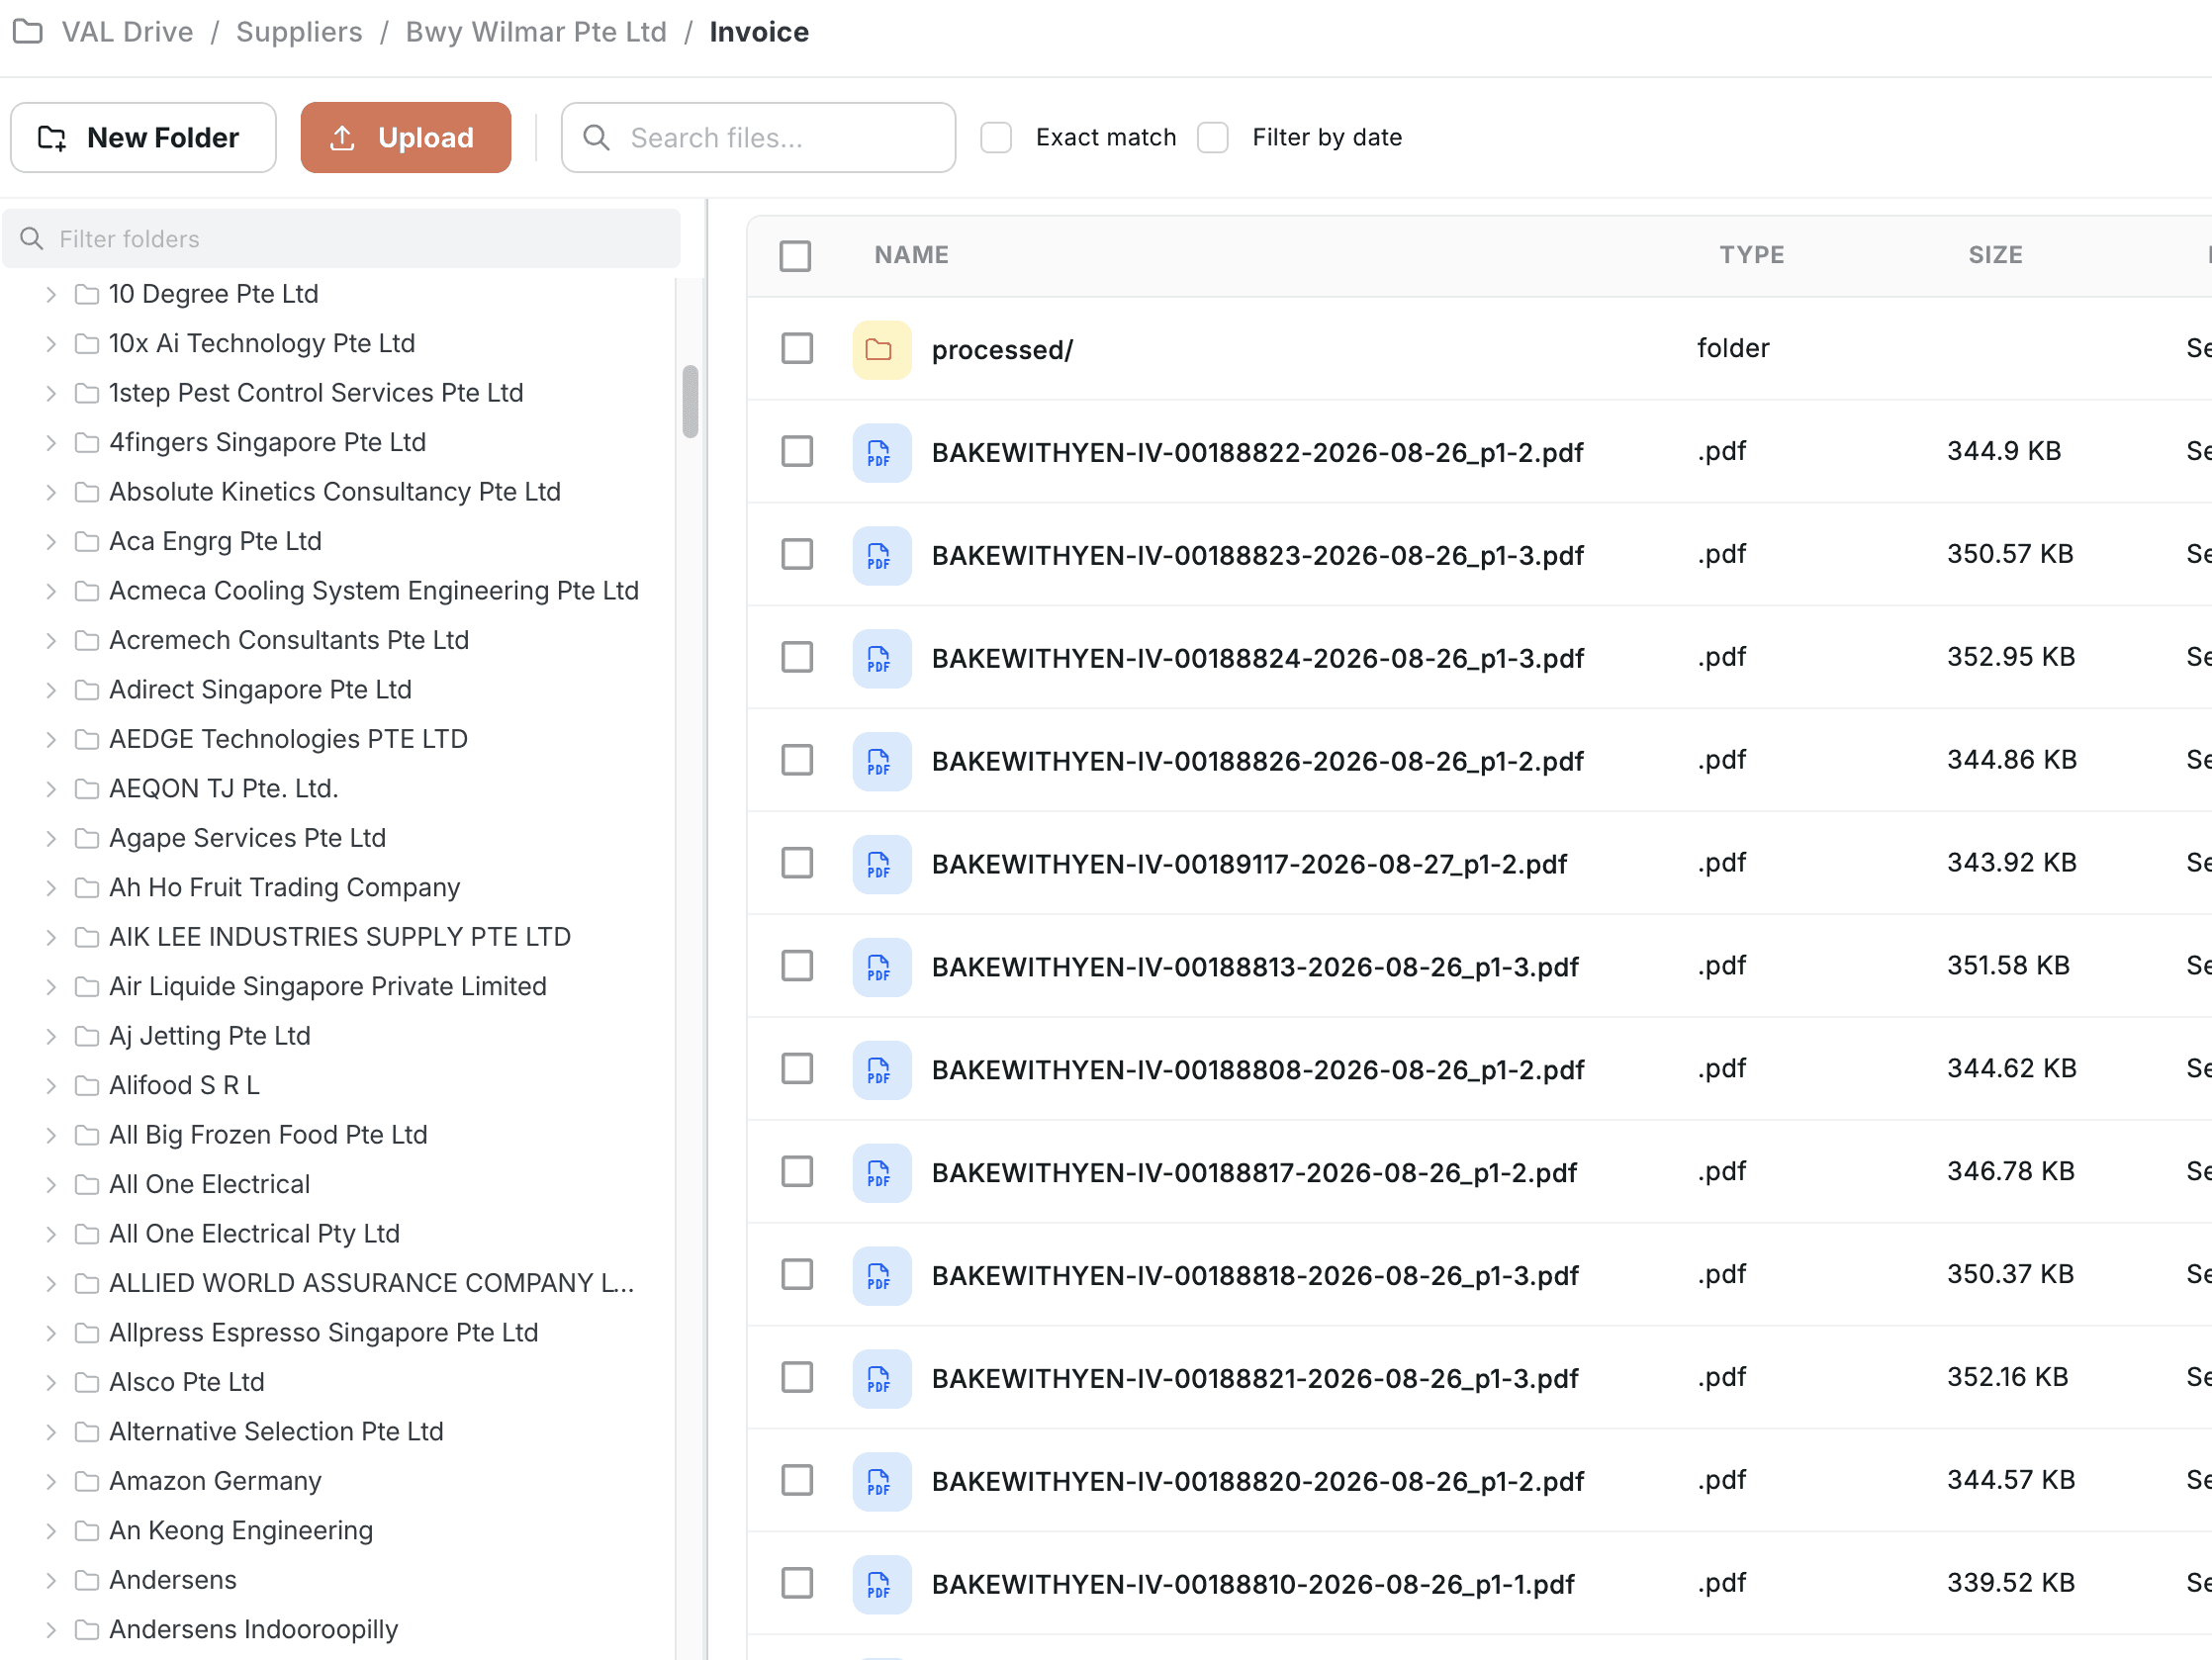2212x1660 pixels.
Task: Open the processed/ folder icon
Action: coord(881,349)
